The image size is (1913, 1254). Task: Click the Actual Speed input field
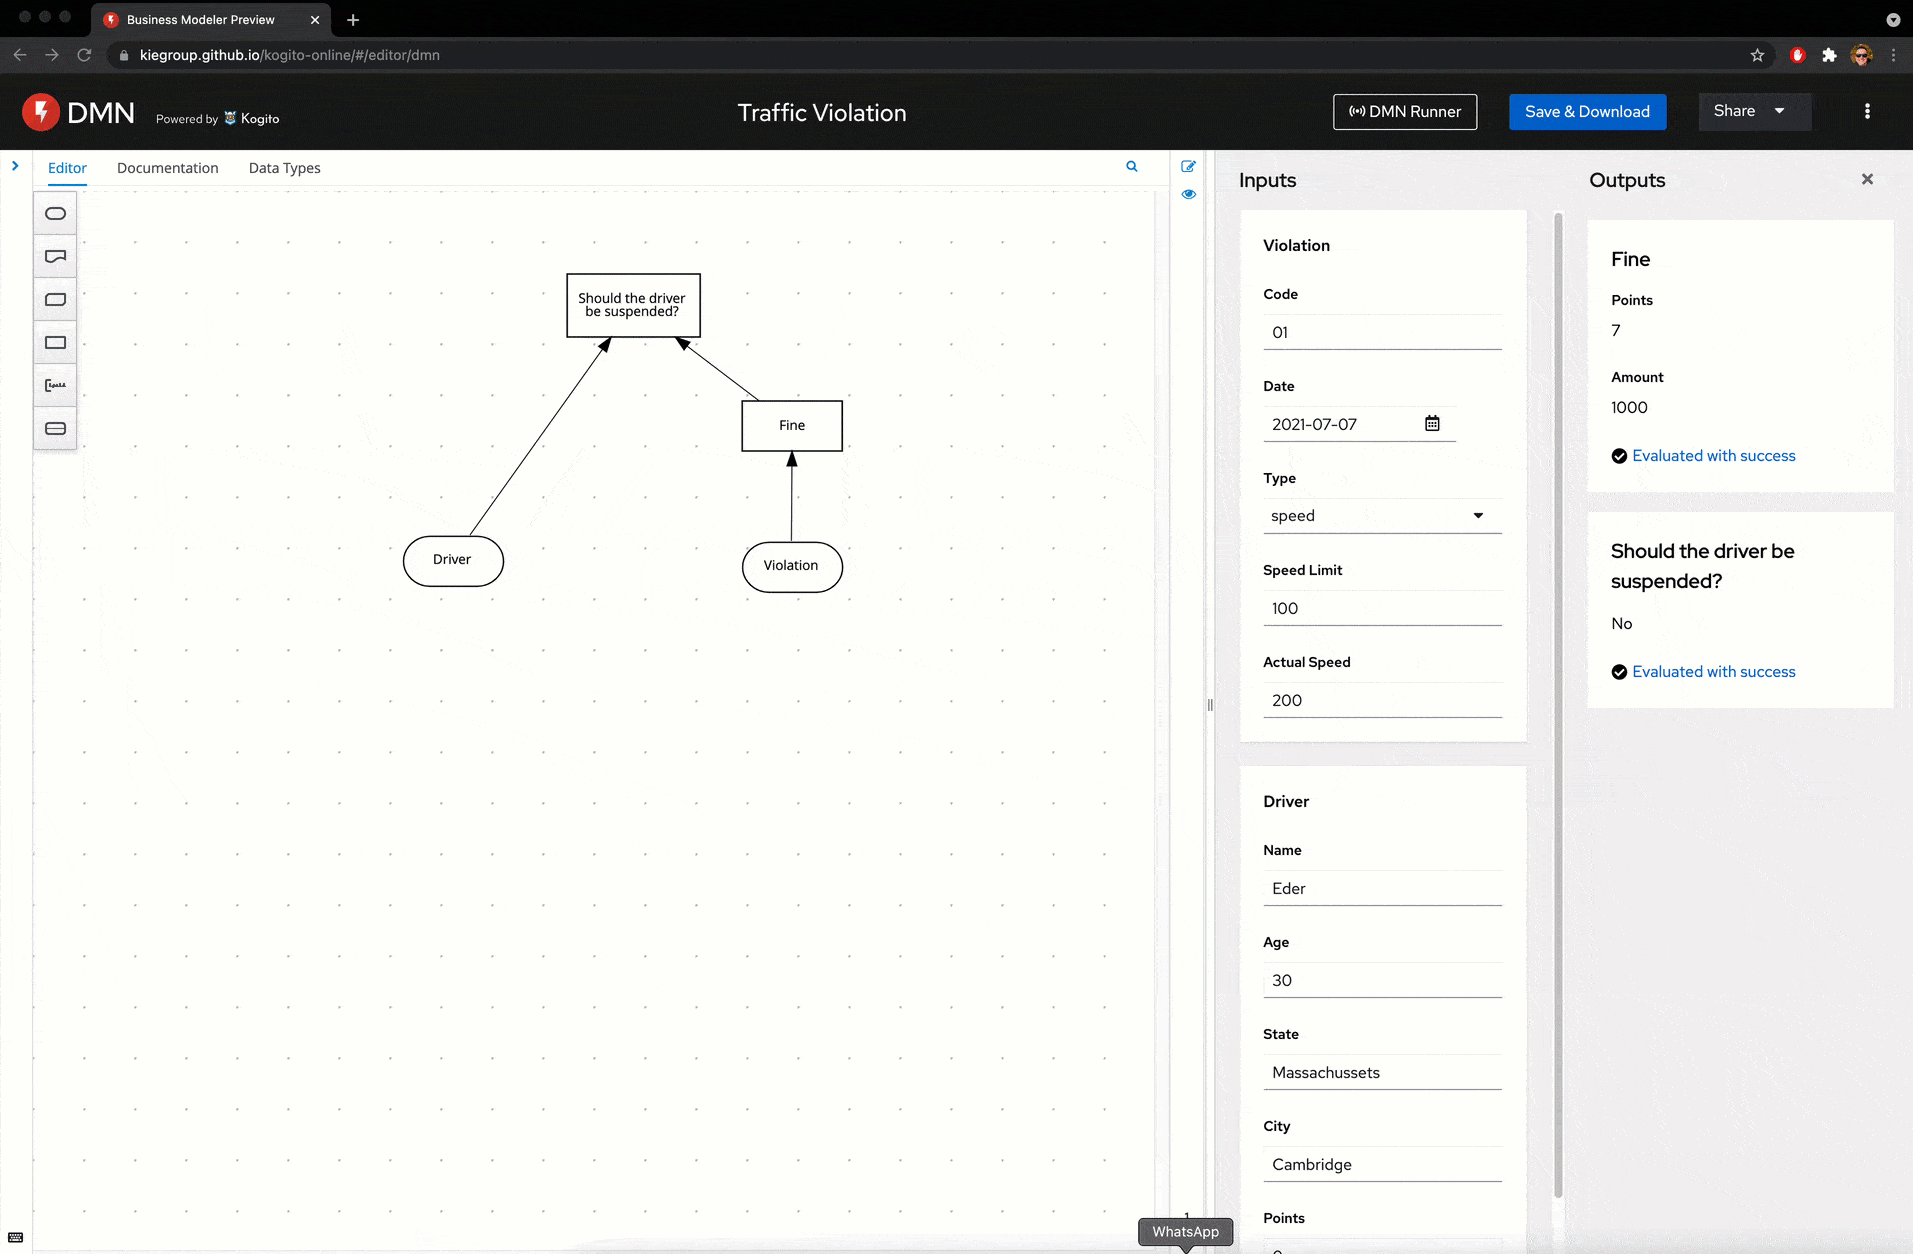(x=1381, y=701)
